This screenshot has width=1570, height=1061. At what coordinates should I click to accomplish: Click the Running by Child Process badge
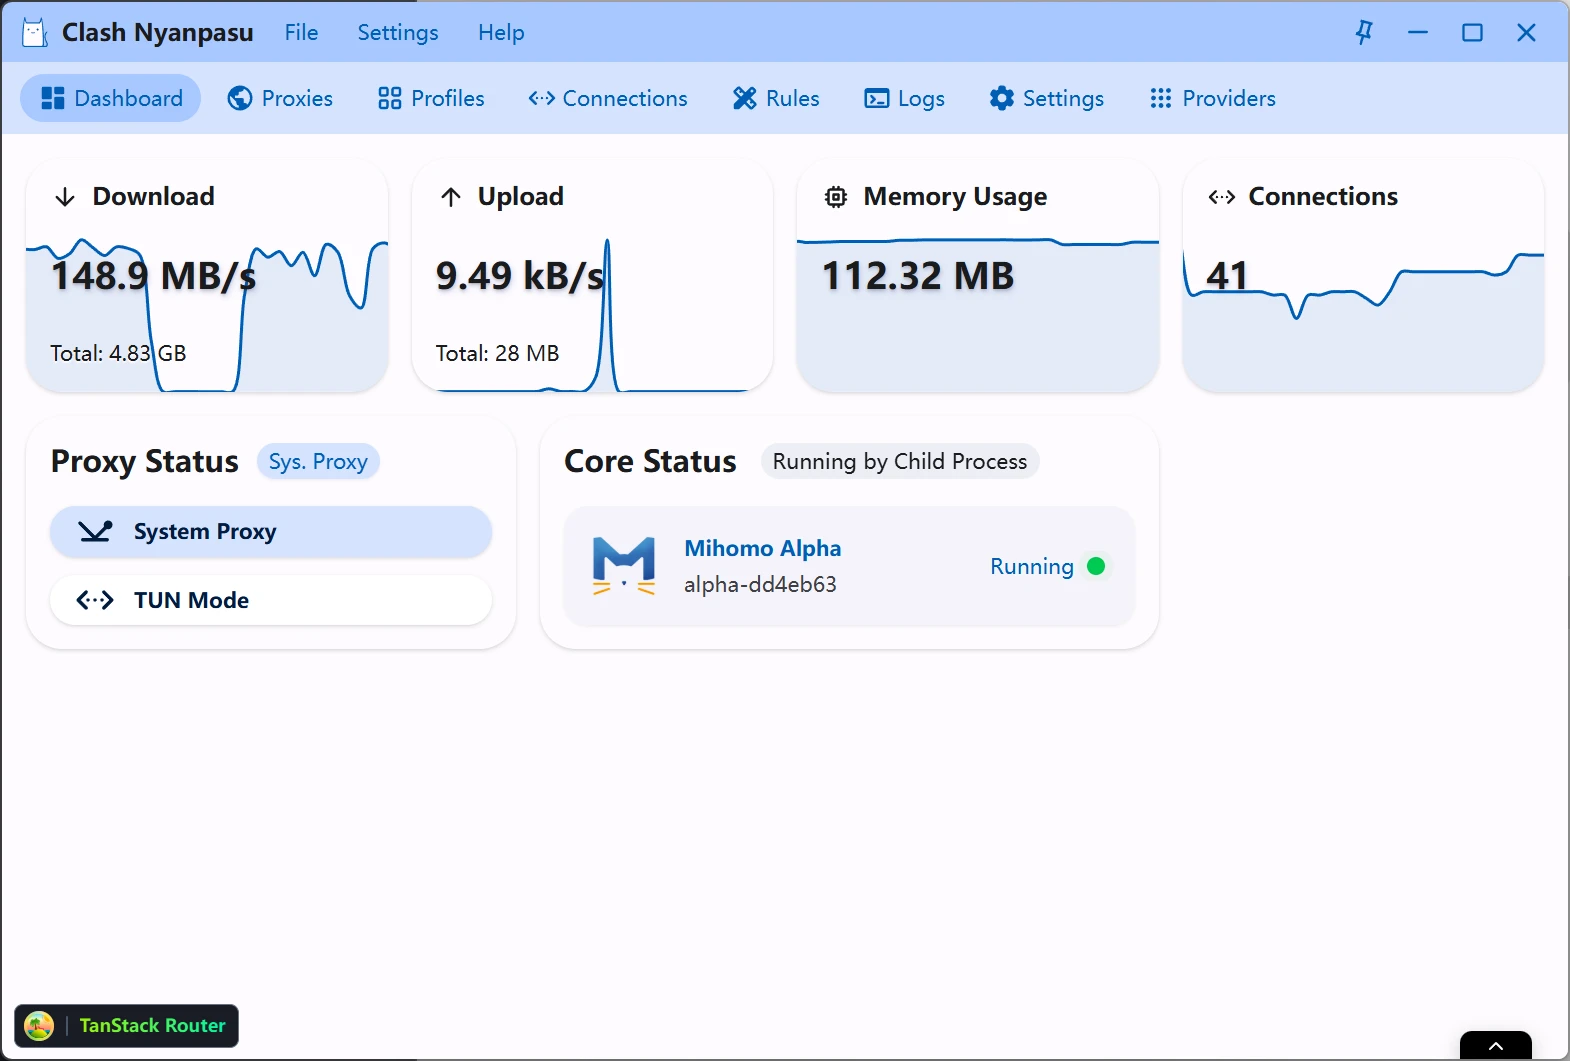pyautogui.click(x=900, y=461)
